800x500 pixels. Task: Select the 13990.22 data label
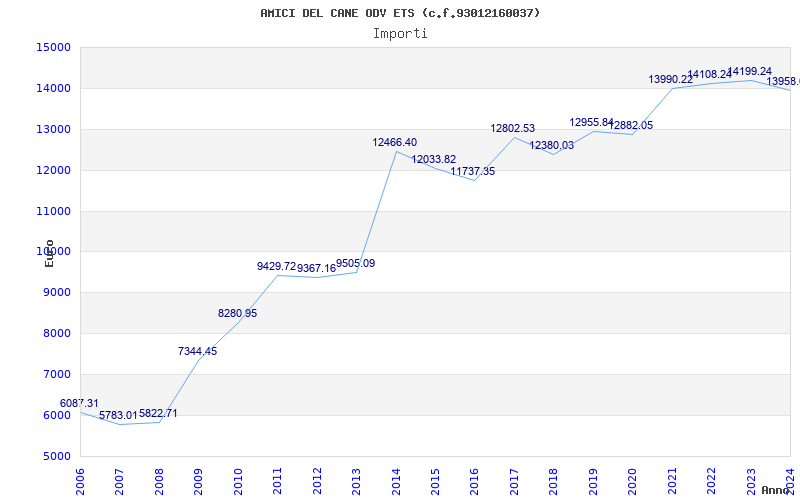pyautogui.click(x=670, y=80)
